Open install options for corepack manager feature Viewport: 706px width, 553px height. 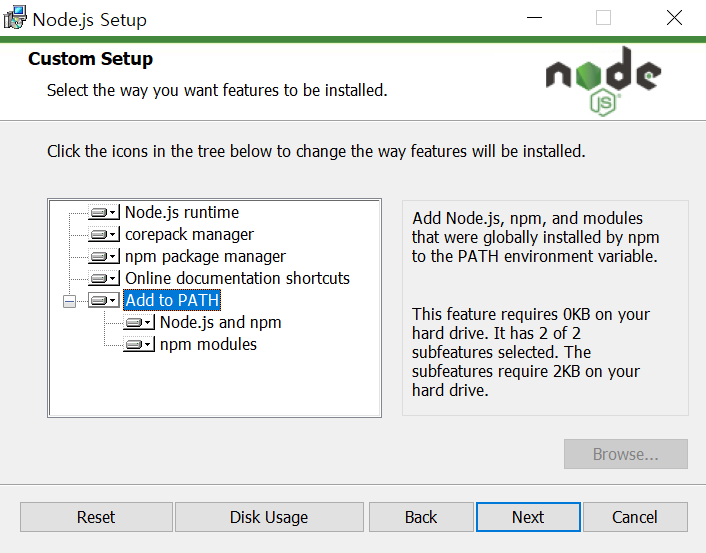click(104, 234)
